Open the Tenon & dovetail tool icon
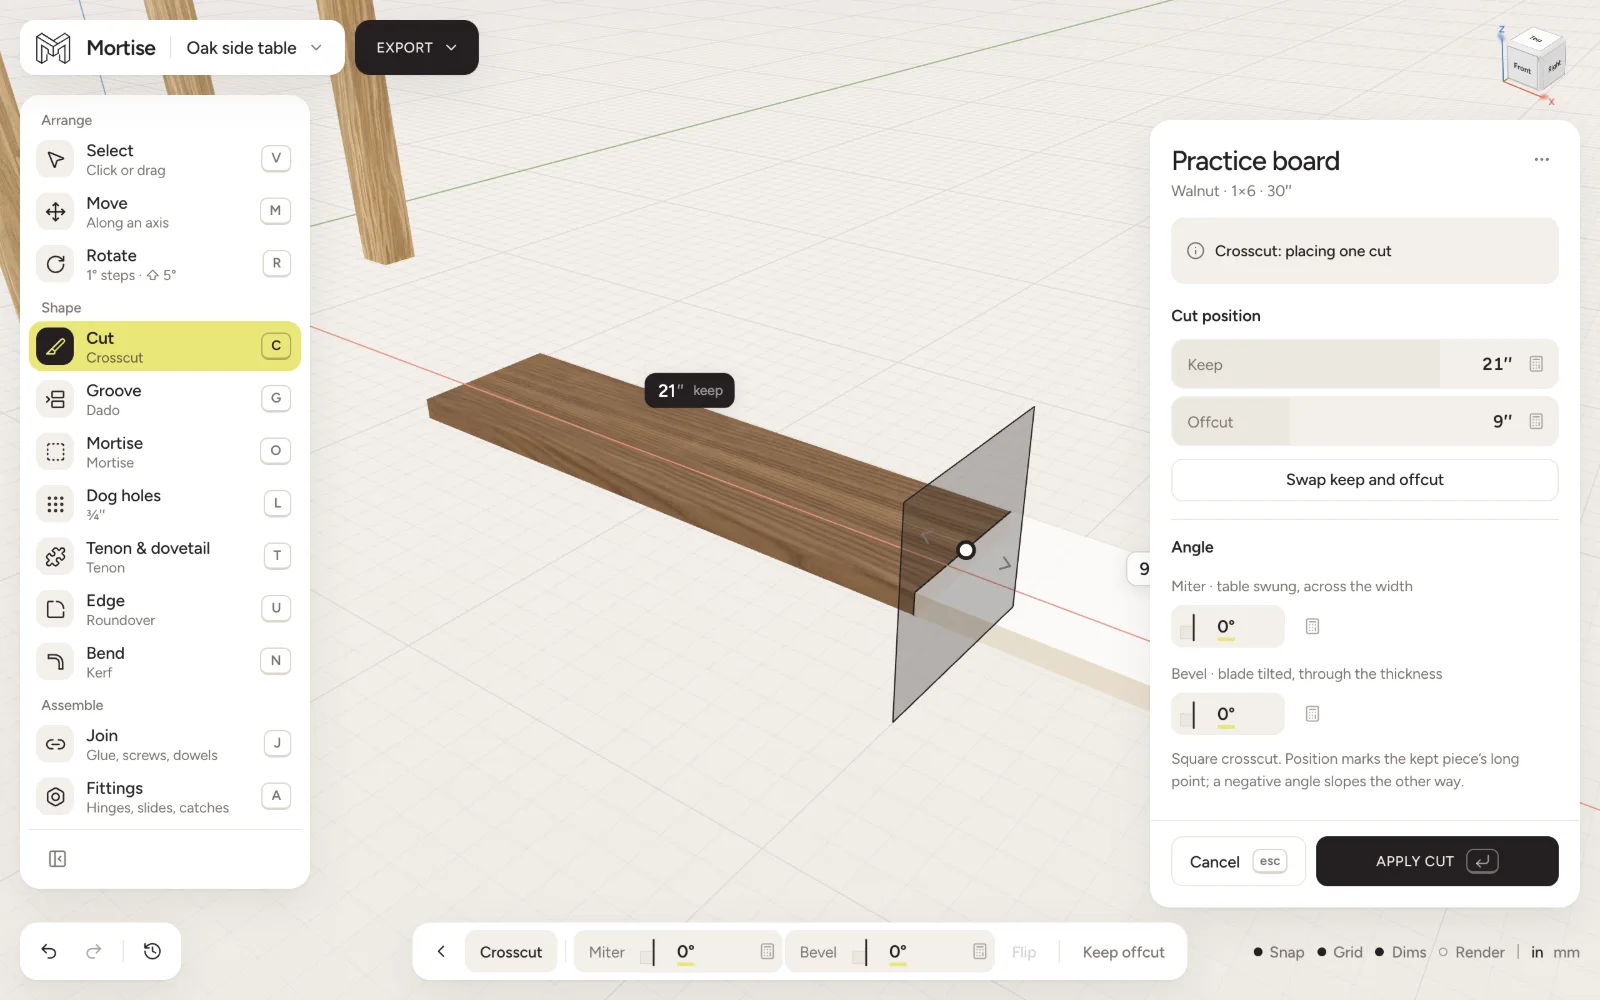Image resolution: width=1600 pixels, height=1000 pixels. 56,557
